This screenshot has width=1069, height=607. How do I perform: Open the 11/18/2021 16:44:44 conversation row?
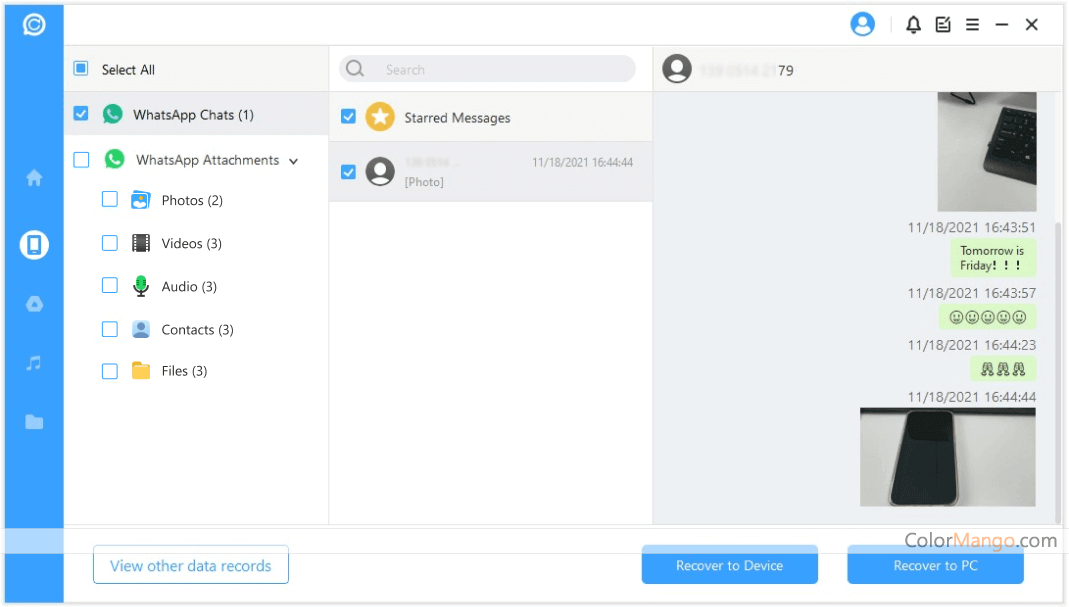pos(491,172)
